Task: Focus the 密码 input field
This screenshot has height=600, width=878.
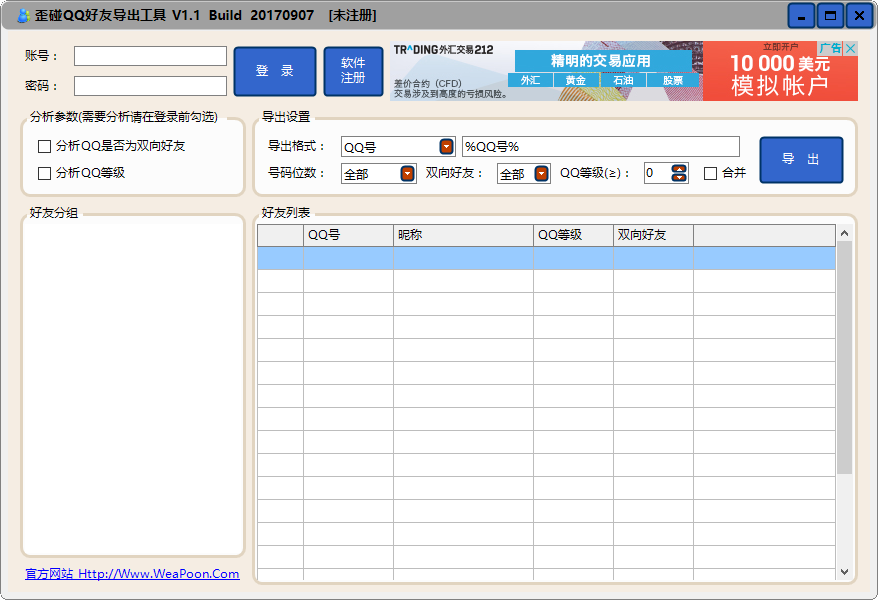Action: (150, 86)
